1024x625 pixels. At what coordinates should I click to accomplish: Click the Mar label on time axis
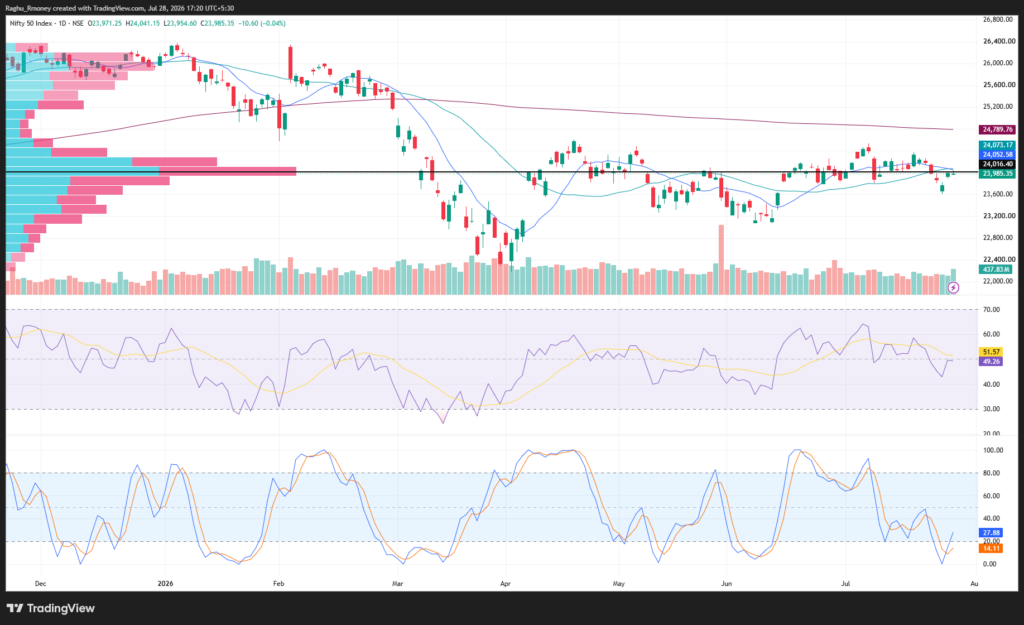click(x=397, y=584)
